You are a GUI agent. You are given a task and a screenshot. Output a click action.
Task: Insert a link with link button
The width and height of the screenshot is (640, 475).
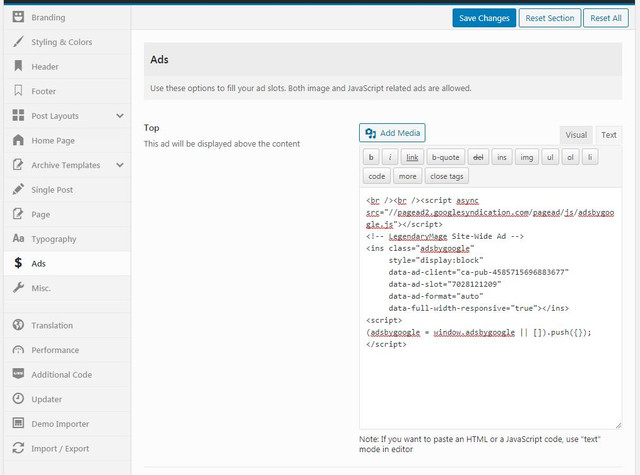[412, 157]
